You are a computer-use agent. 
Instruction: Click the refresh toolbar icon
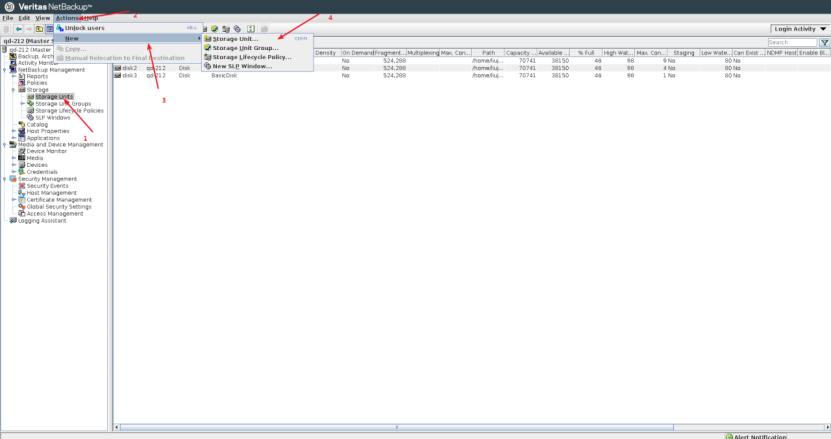coord(251,29)
